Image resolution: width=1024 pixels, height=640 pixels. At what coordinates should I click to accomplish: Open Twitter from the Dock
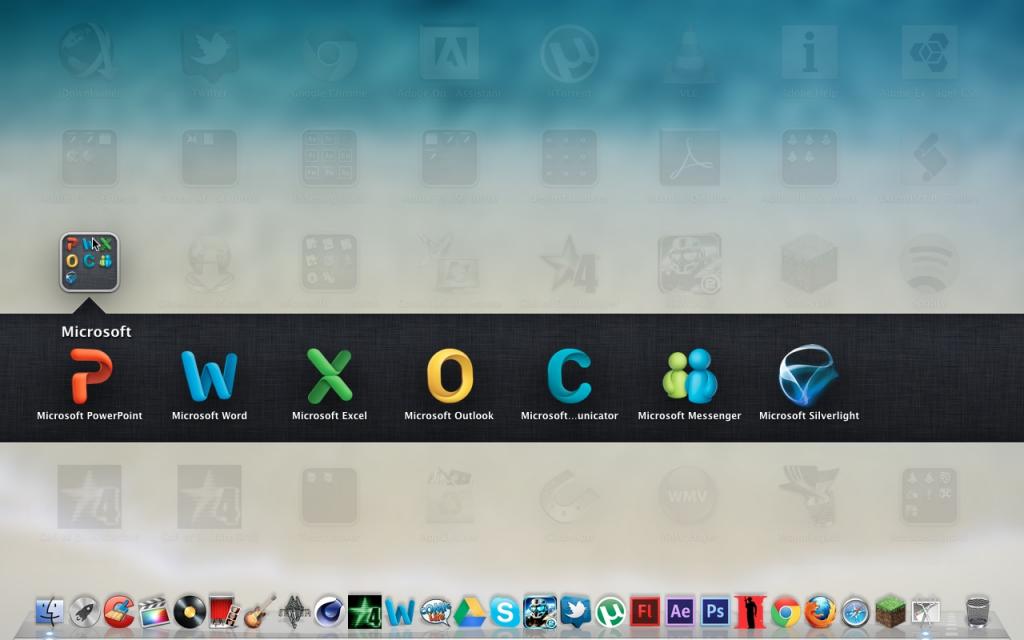point(575,612)
